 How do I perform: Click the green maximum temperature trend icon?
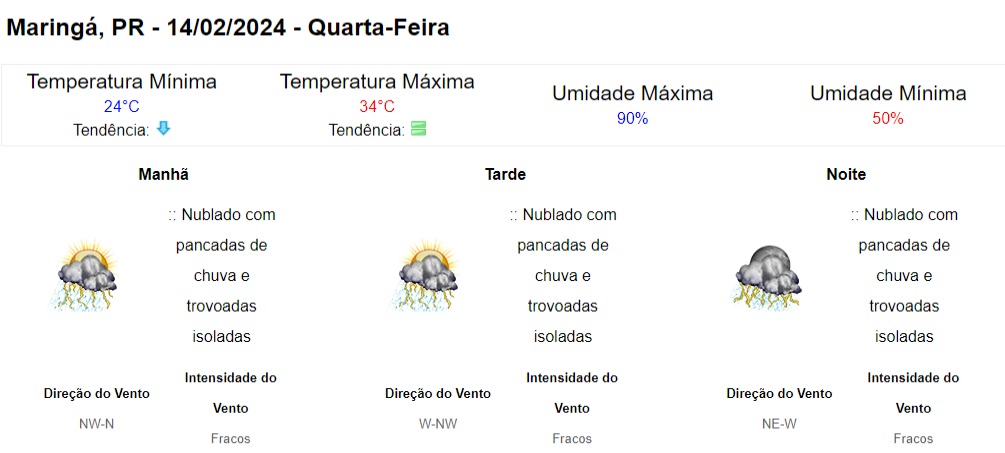tap(418, 129)
